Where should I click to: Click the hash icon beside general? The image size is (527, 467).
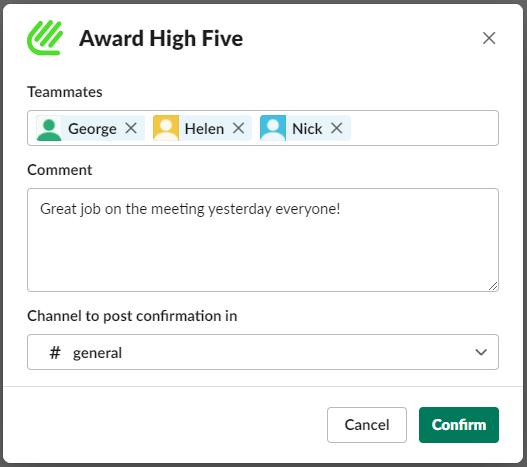coord(55,353)
